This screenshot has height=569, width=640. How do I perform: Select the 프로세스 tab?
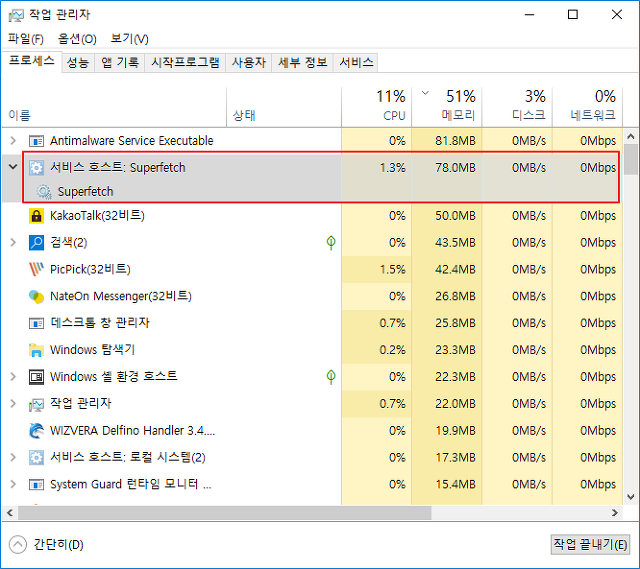point(31,62)
